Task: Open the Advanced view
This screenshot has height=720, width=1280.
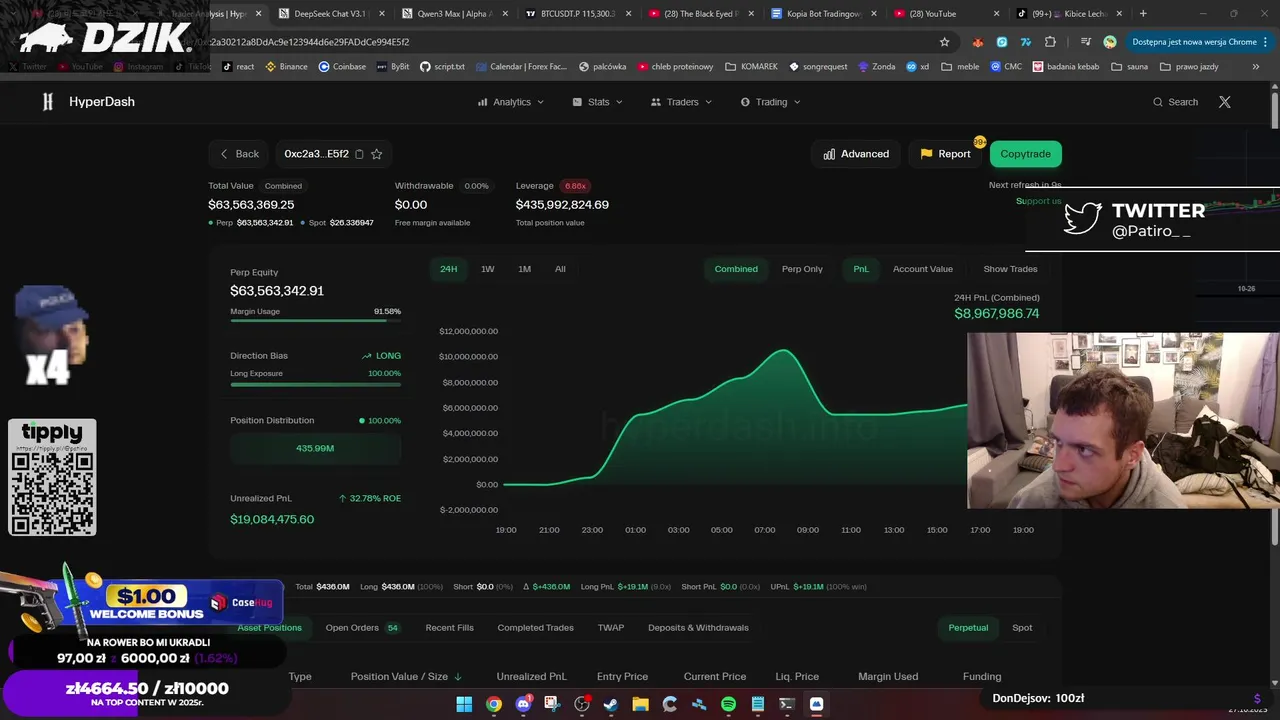Action: coord(856,154)
